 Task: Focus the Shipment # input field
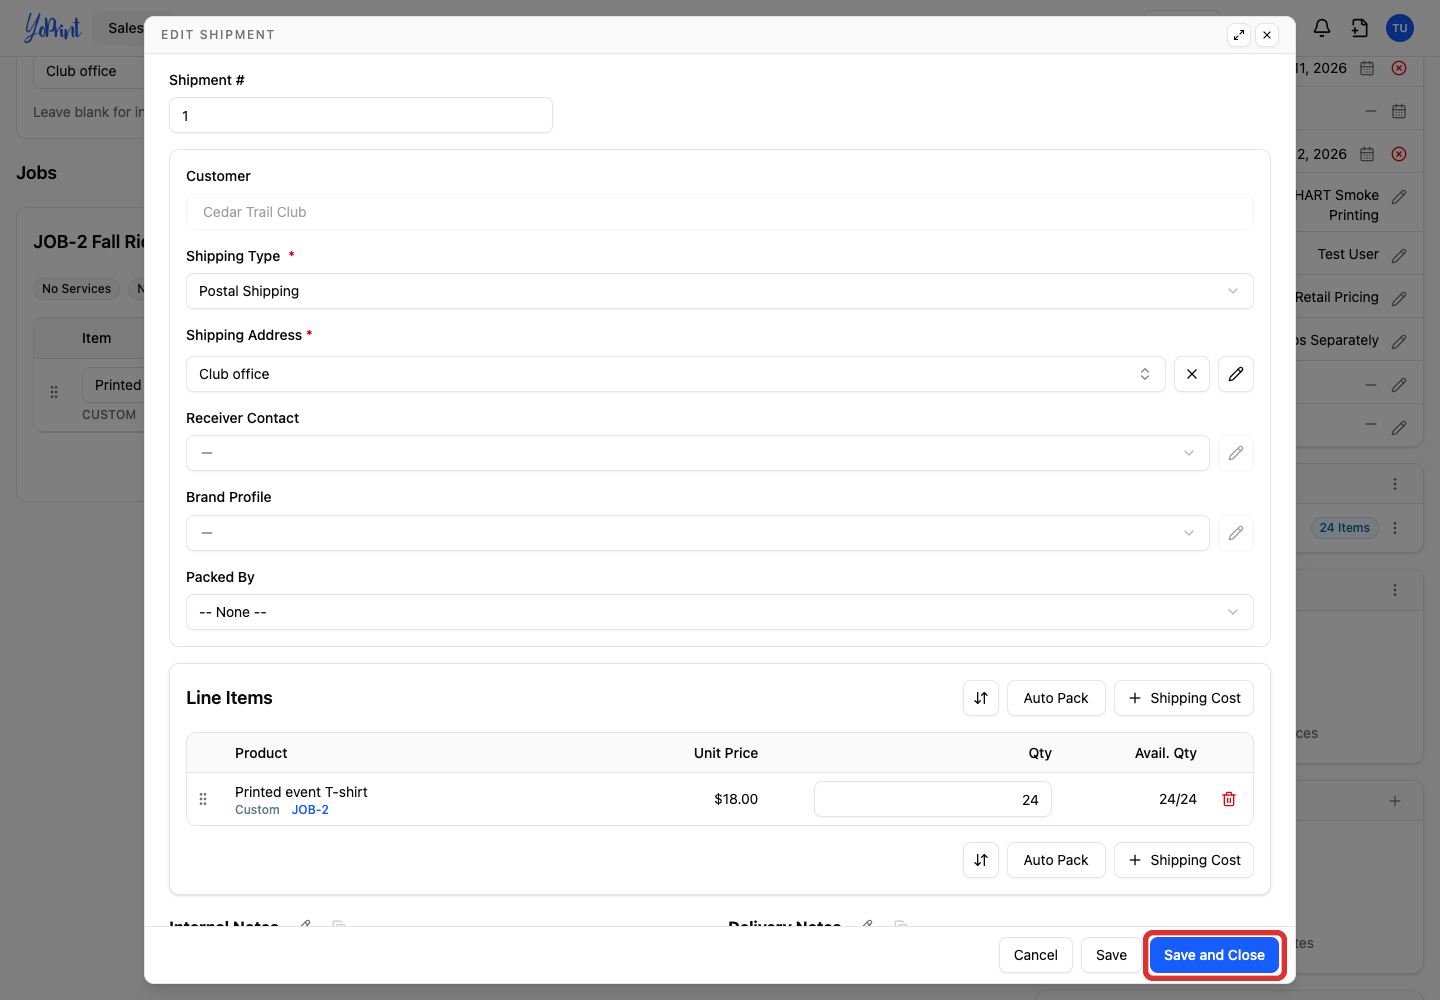361,115
